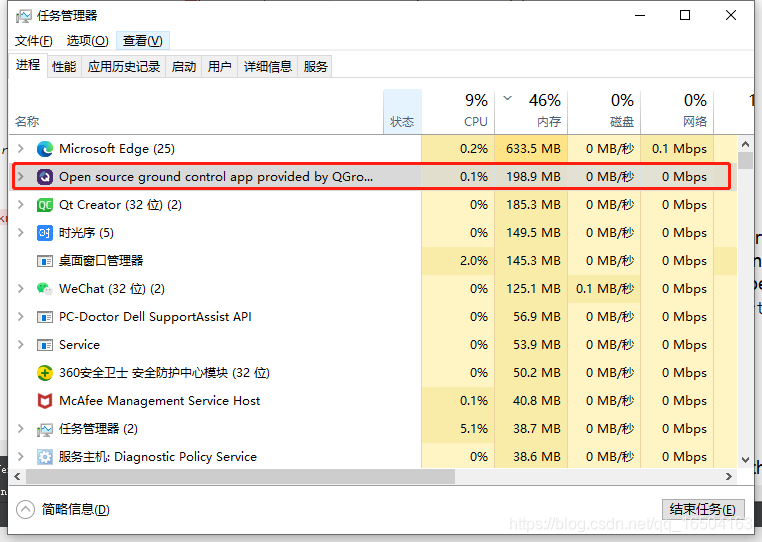Image resolution: width=762 pixels, height=542 pixels.
Task: Sort by the 状态 column header
Action: tap(402, 112)
